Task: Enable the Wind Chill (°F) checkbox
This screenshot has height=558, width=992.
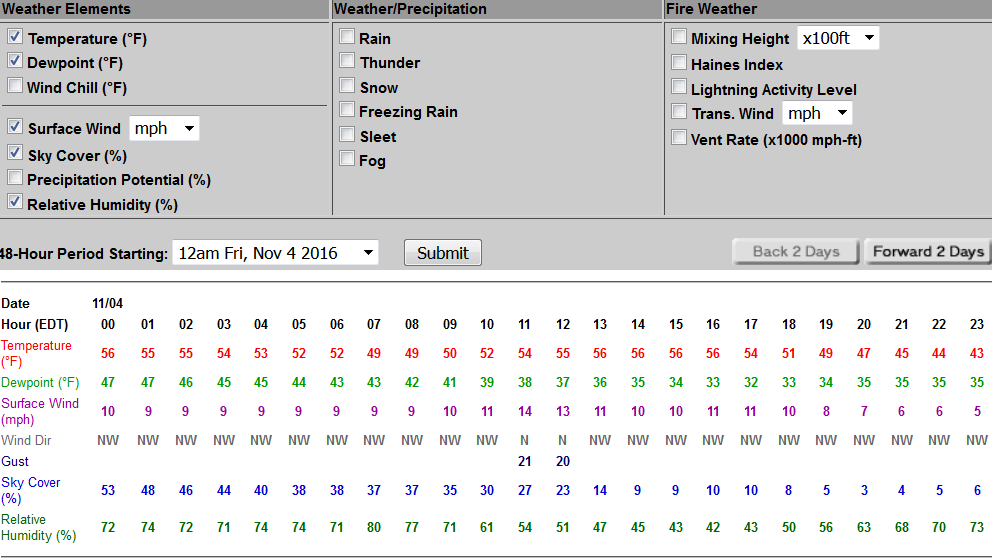Action: [x=15, y=87]
